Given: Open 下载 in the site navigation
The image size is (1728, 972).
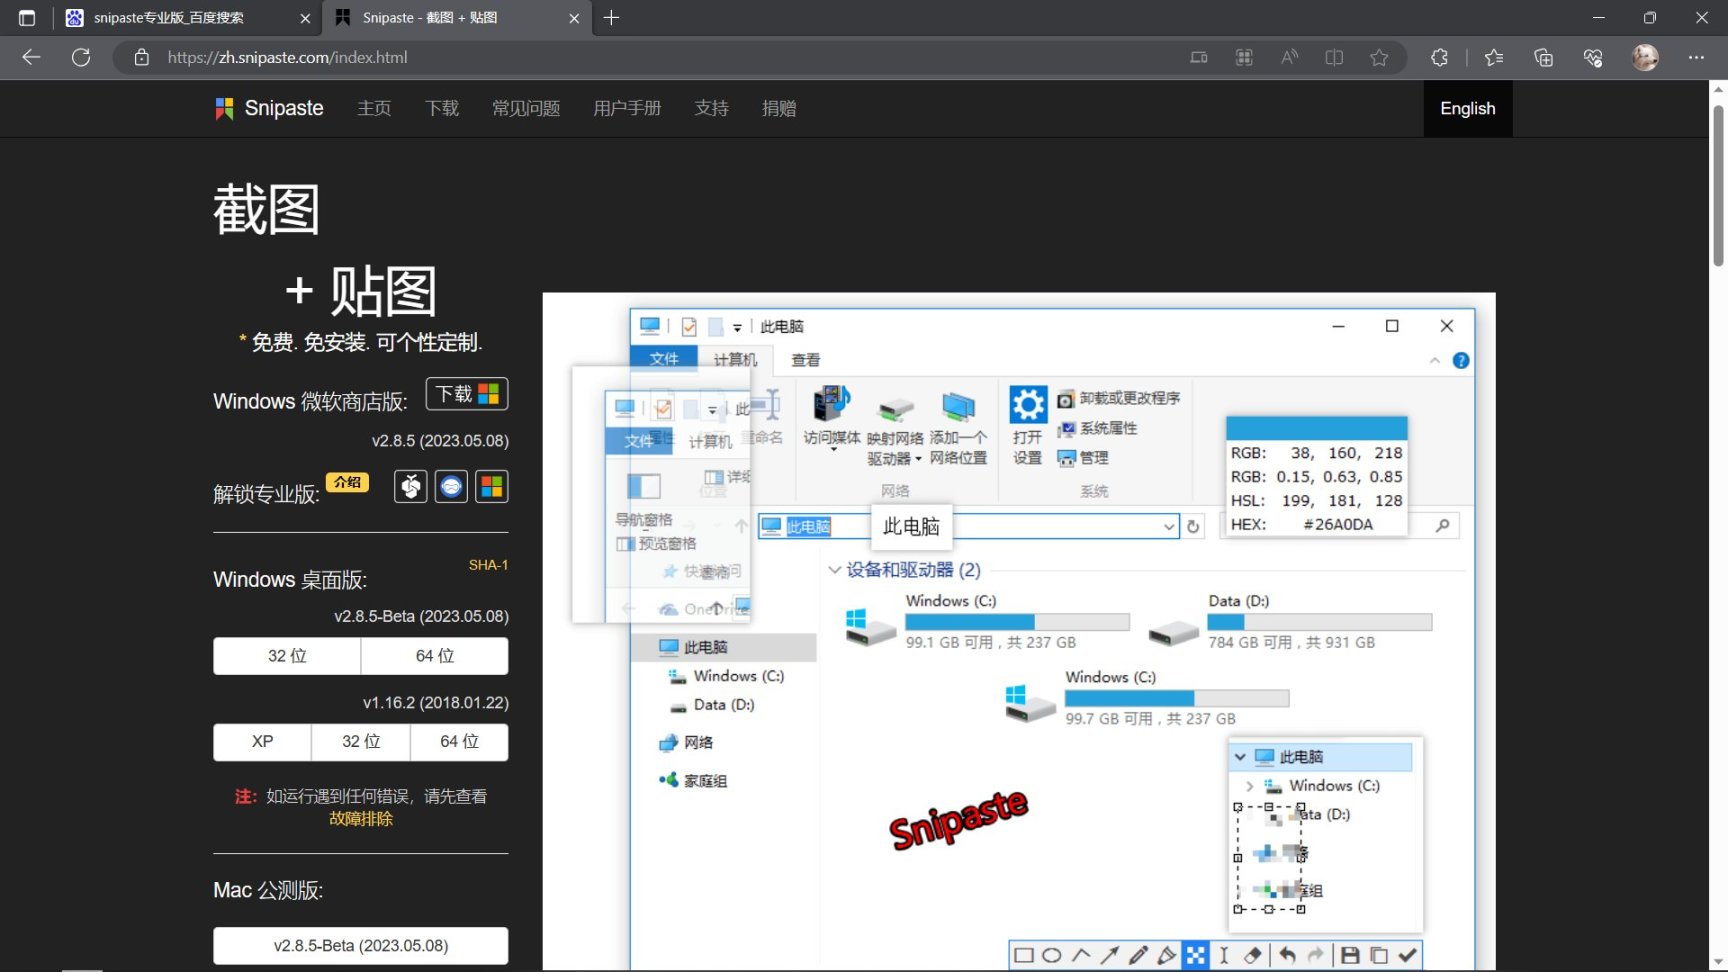Looking at the screenshot, I should click(x=442, y=108).
